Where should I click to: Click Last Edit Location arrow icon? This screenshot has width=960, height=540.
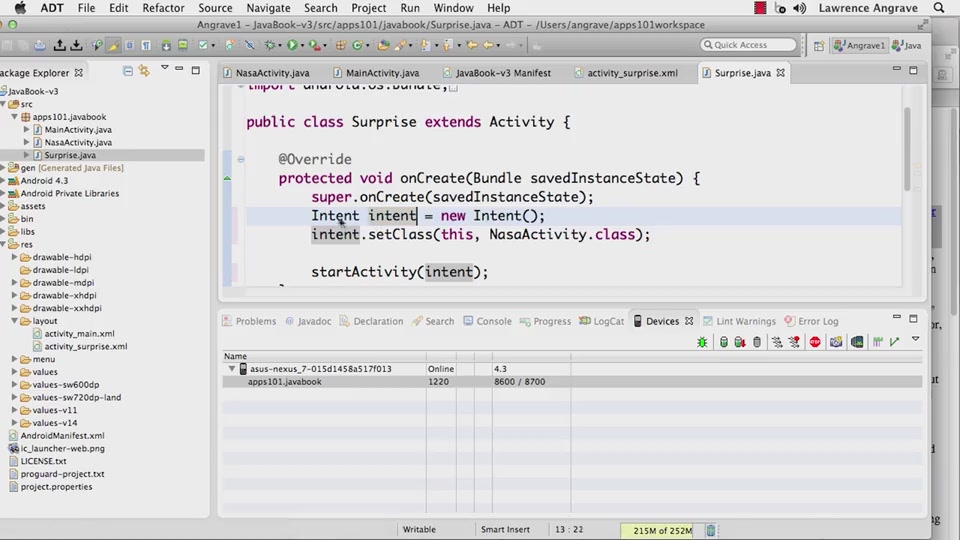click(471, 45)
